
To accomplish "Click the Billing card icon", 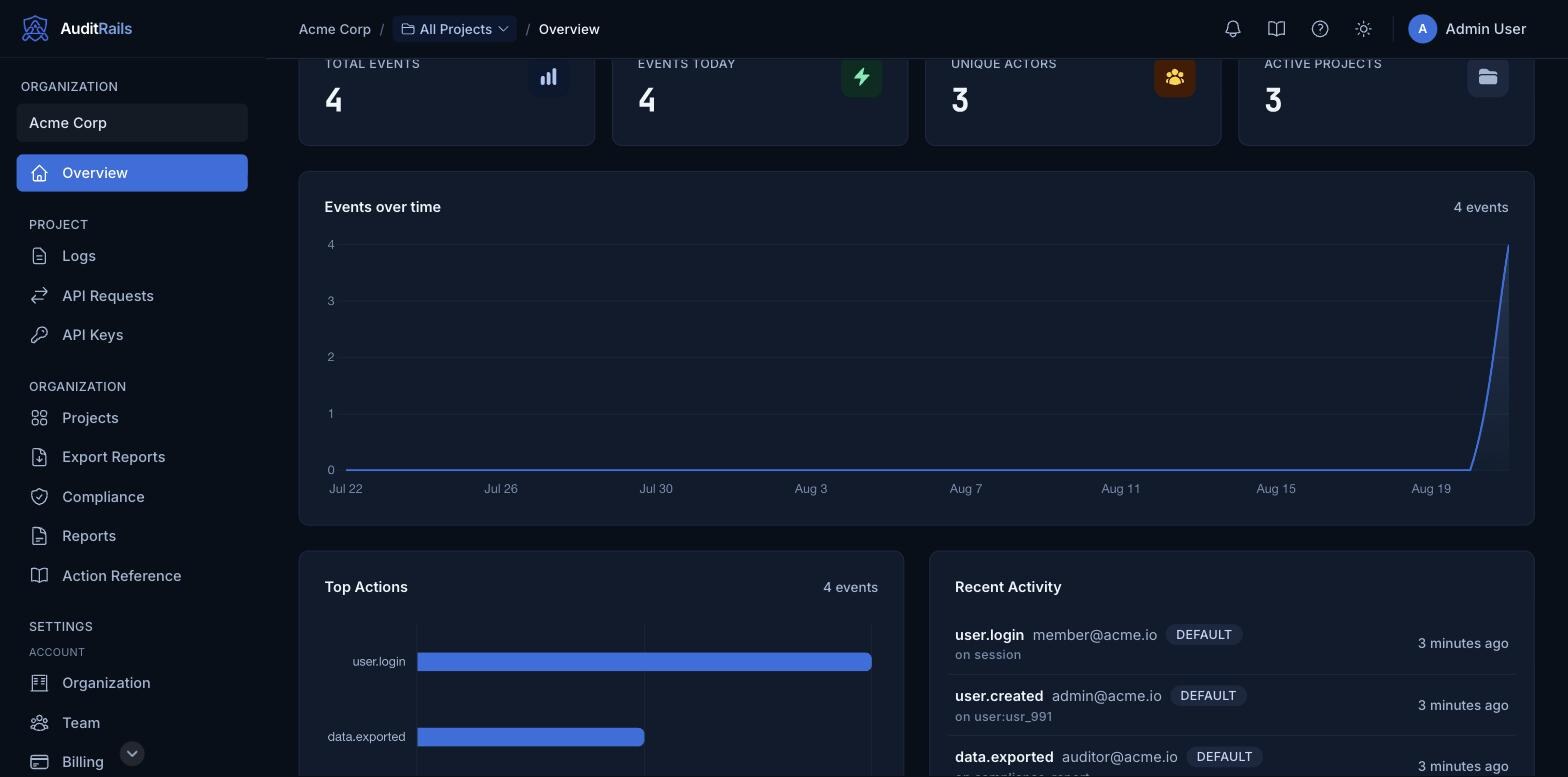I will point(39,762).
